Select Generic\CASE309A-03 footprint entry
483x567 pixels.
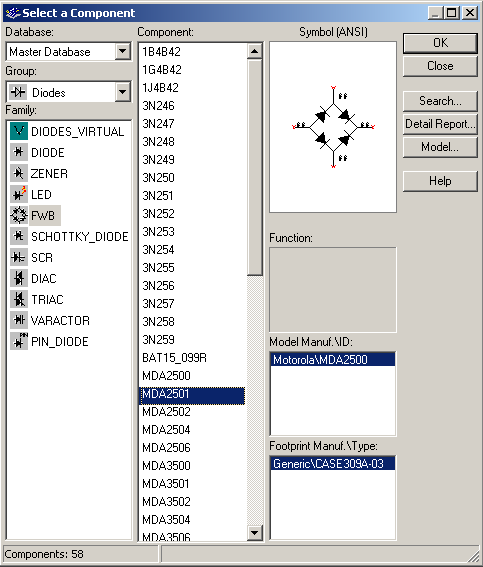333,464
